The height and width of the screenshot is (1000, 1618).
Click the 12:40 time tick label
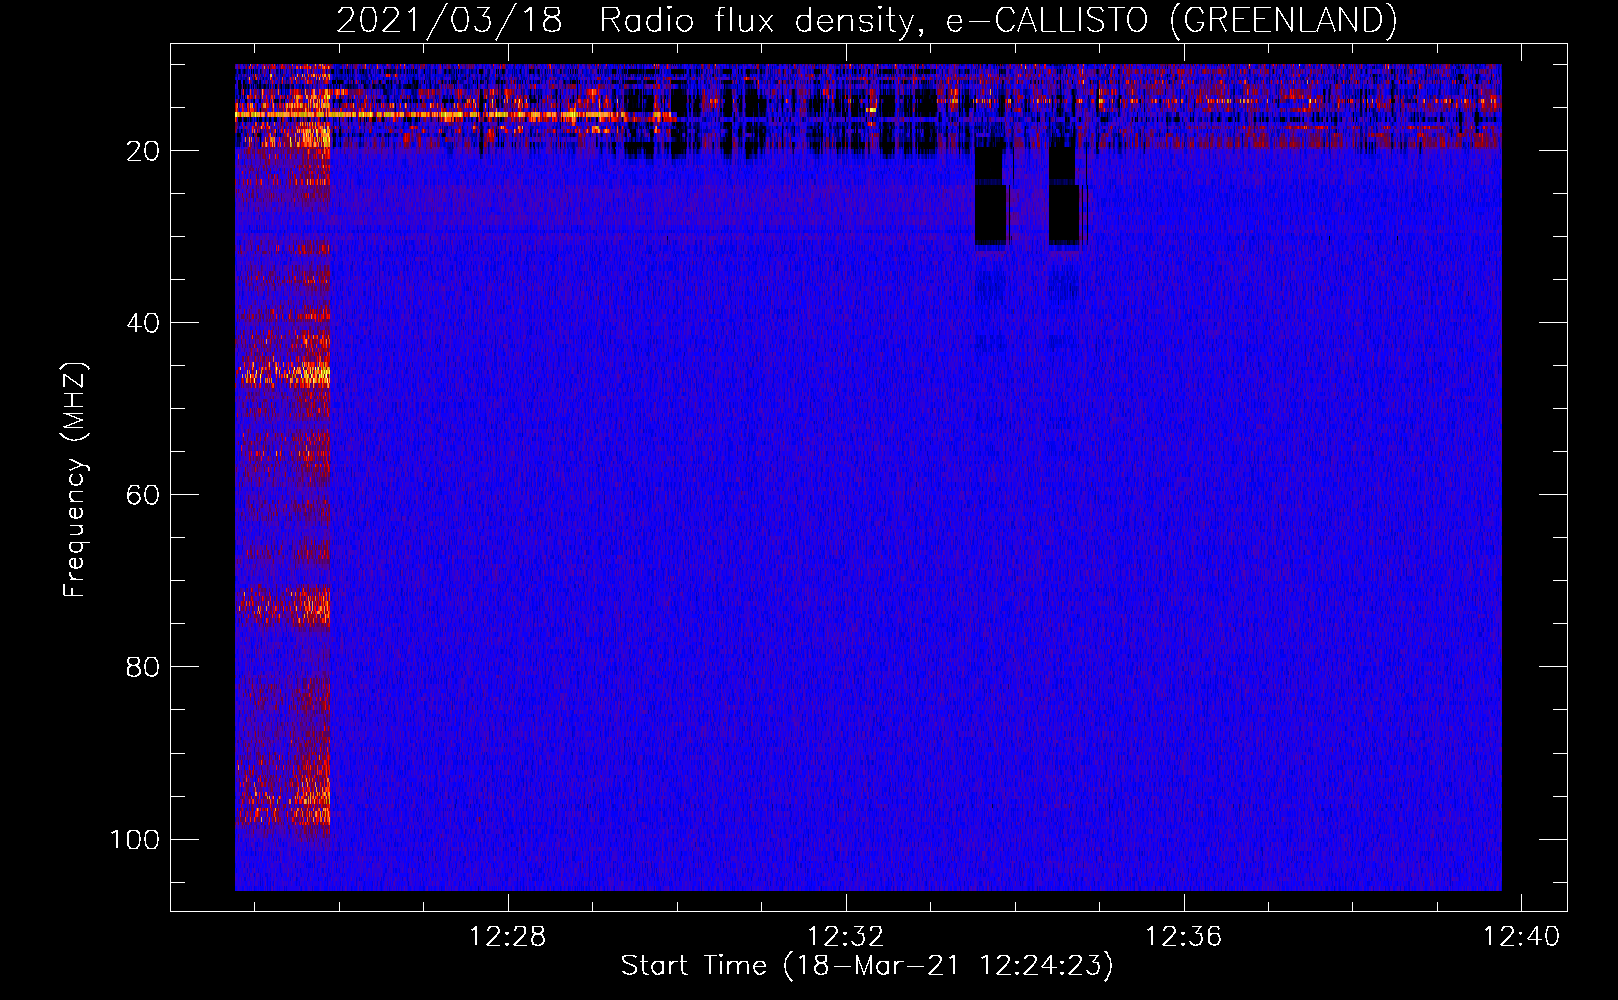pyautogui.click(x=1521, y=937)
